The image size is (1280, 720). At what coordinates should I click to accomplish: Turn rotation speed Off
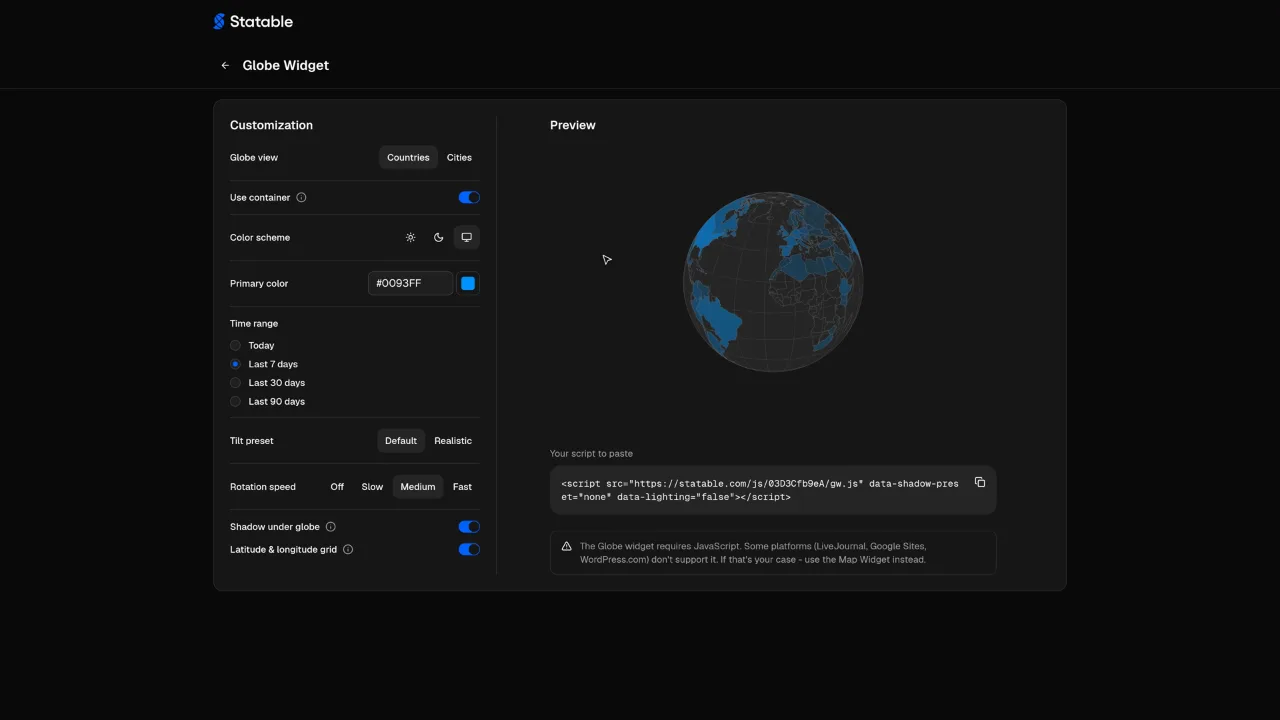pyautogui.click(x=337, y=487)
